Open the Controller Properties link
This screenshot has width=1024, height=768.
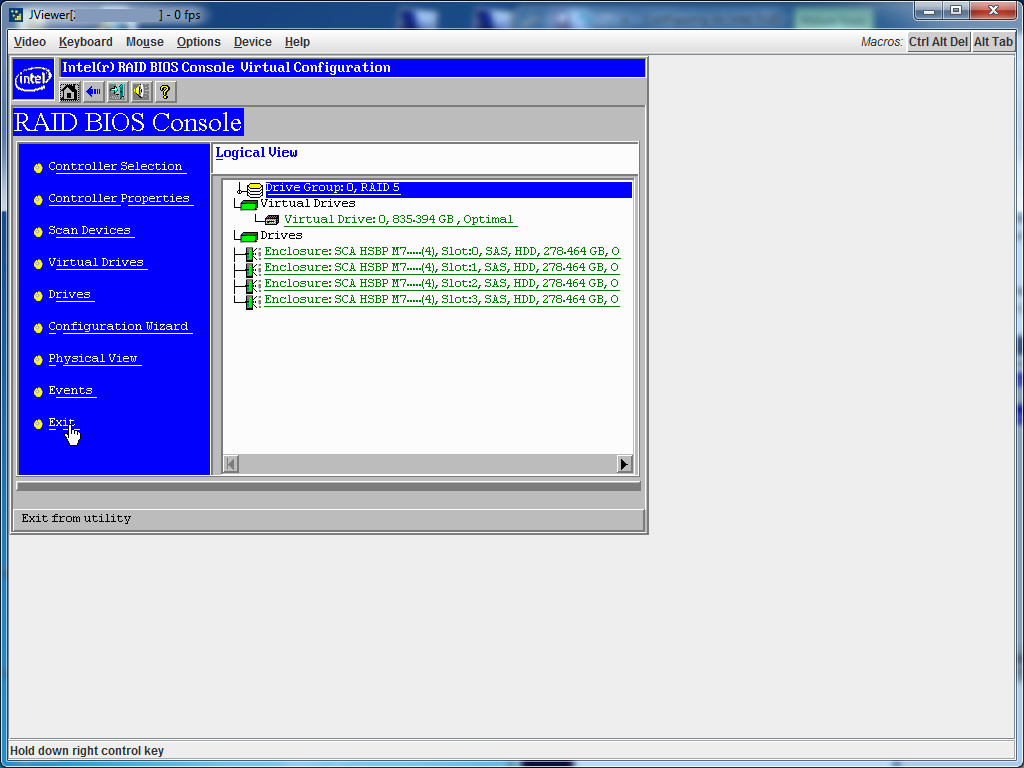coord(119,198)
